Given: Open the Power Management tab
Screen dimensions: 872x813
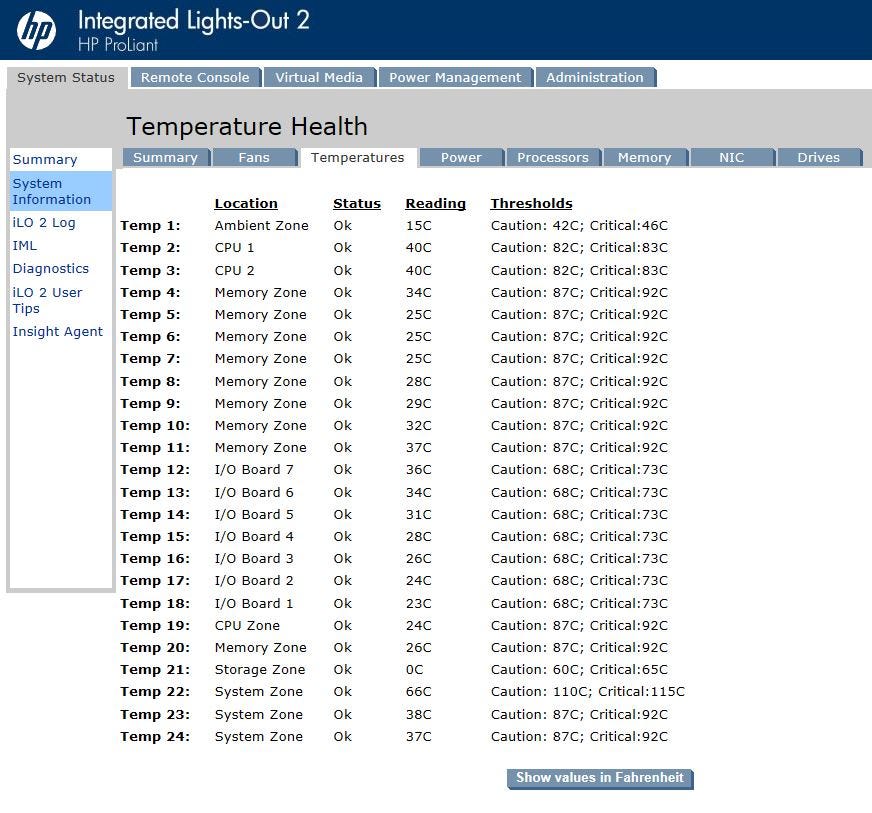Looking at the screenshot, I should pos(455,78).
